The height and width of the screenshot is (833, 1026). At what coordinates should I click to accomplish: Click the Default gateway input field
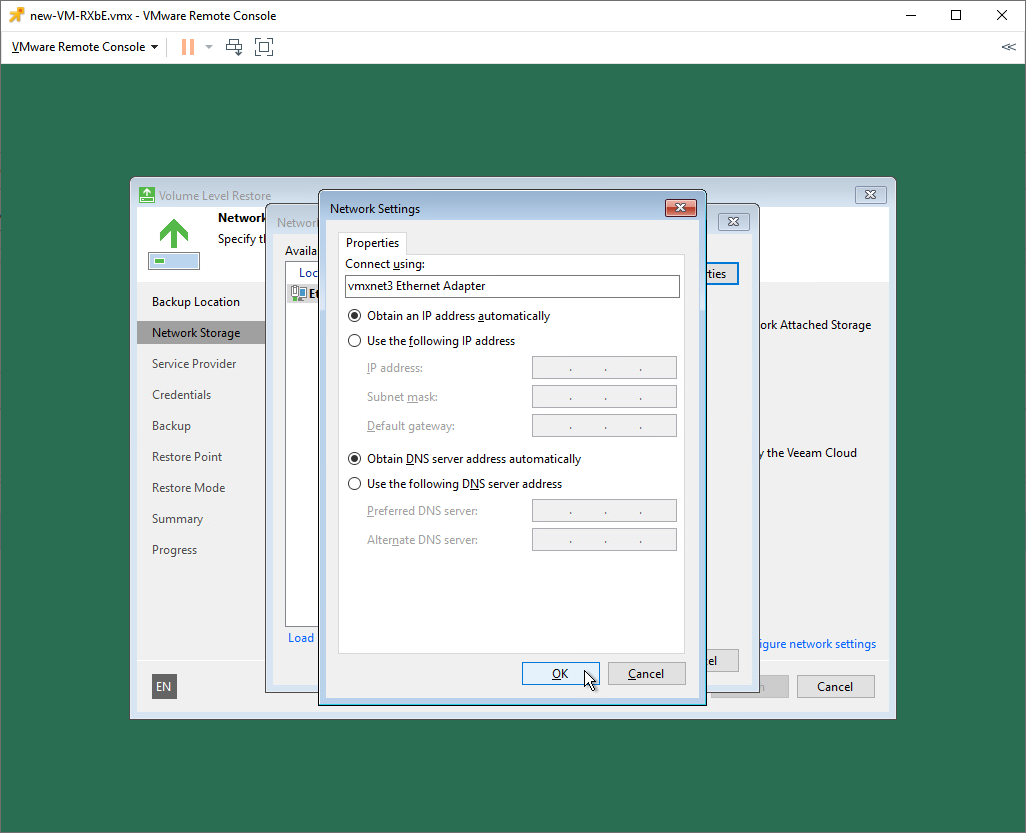coord(604,425)
